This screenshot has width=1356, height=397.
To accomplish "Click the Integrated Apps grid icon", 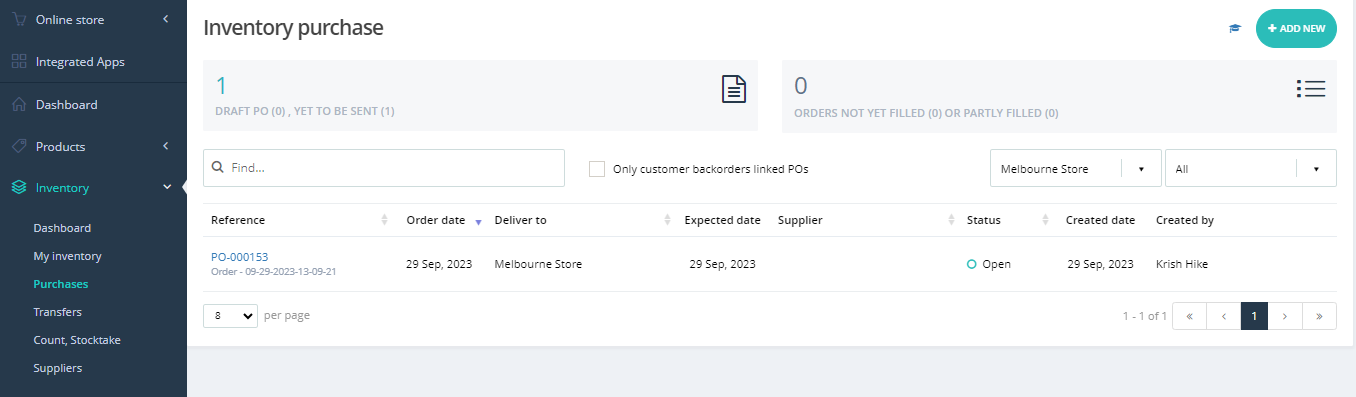I will pyautogui.click(x=19, y=62).
